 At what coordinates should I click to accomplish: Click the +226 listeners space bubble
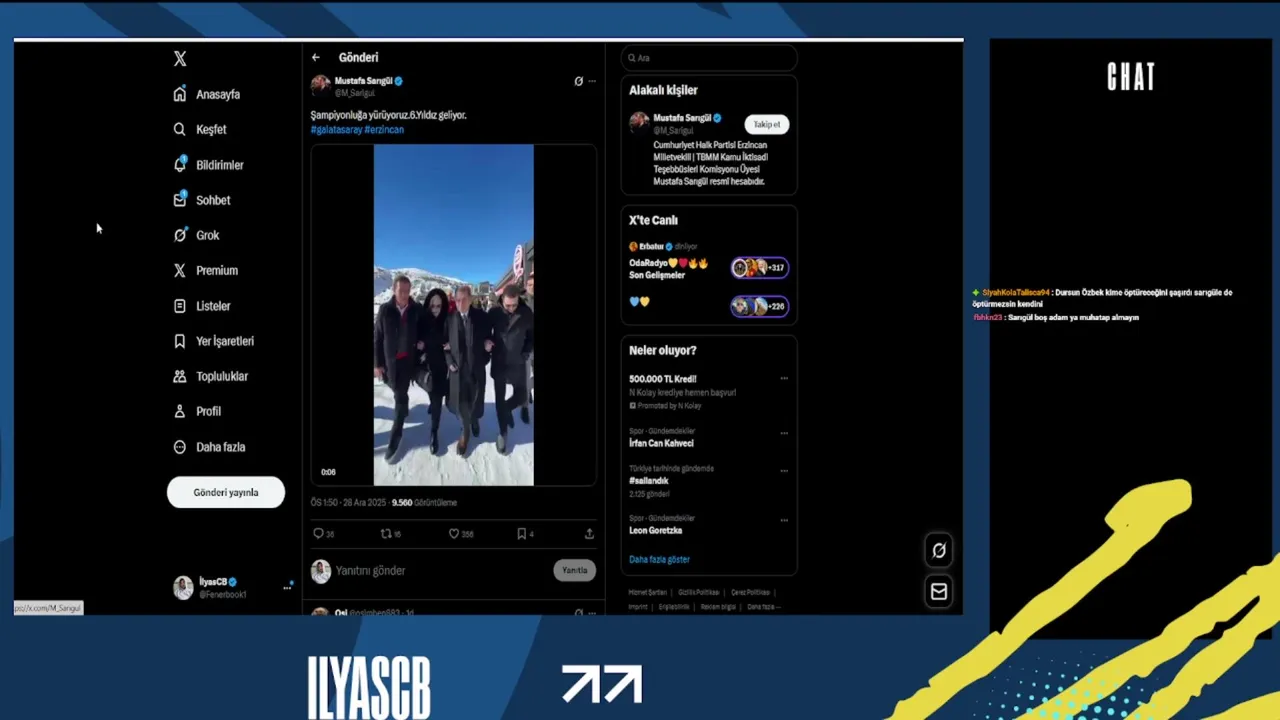click(x=760, y=306)
